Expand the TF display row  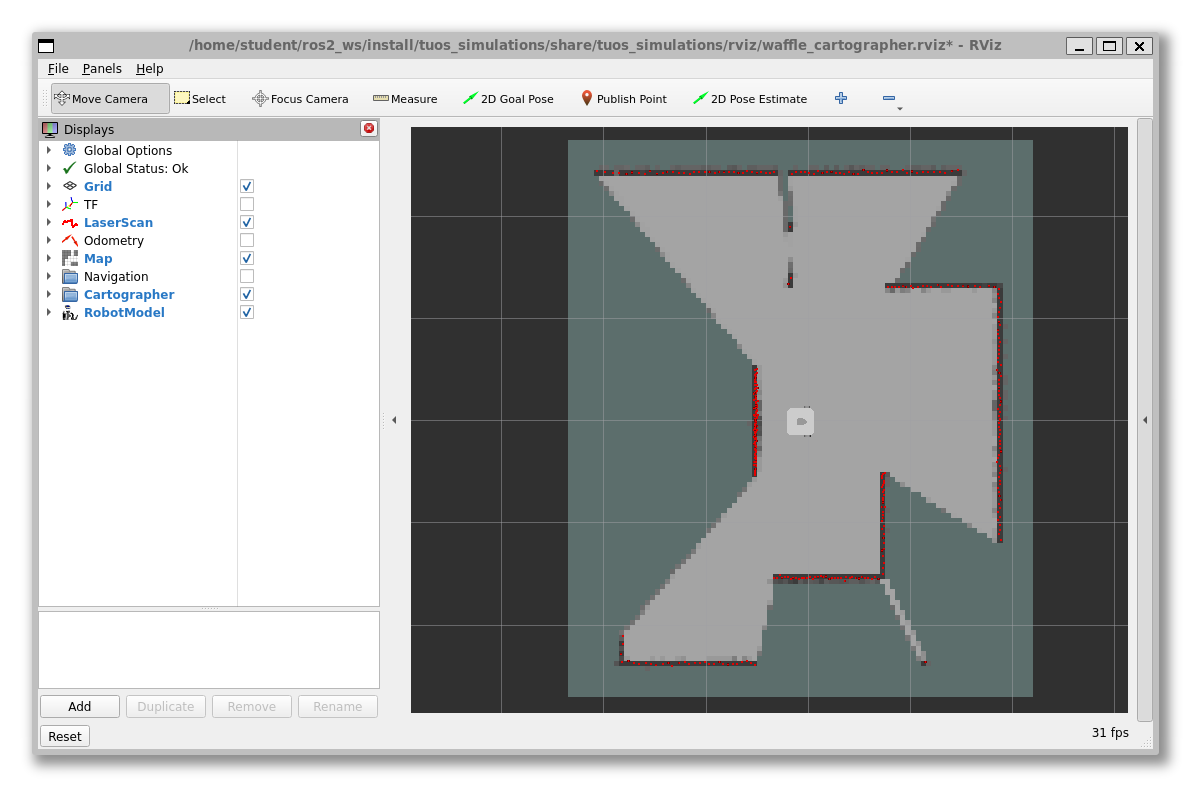click(49, 204)
